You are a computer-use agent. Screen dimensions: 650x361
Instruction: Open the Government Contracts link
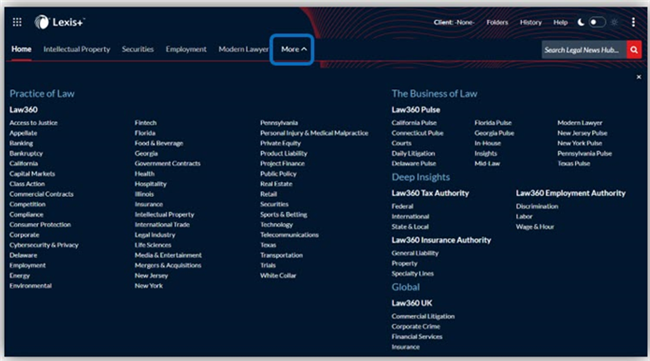pos(167,163)
